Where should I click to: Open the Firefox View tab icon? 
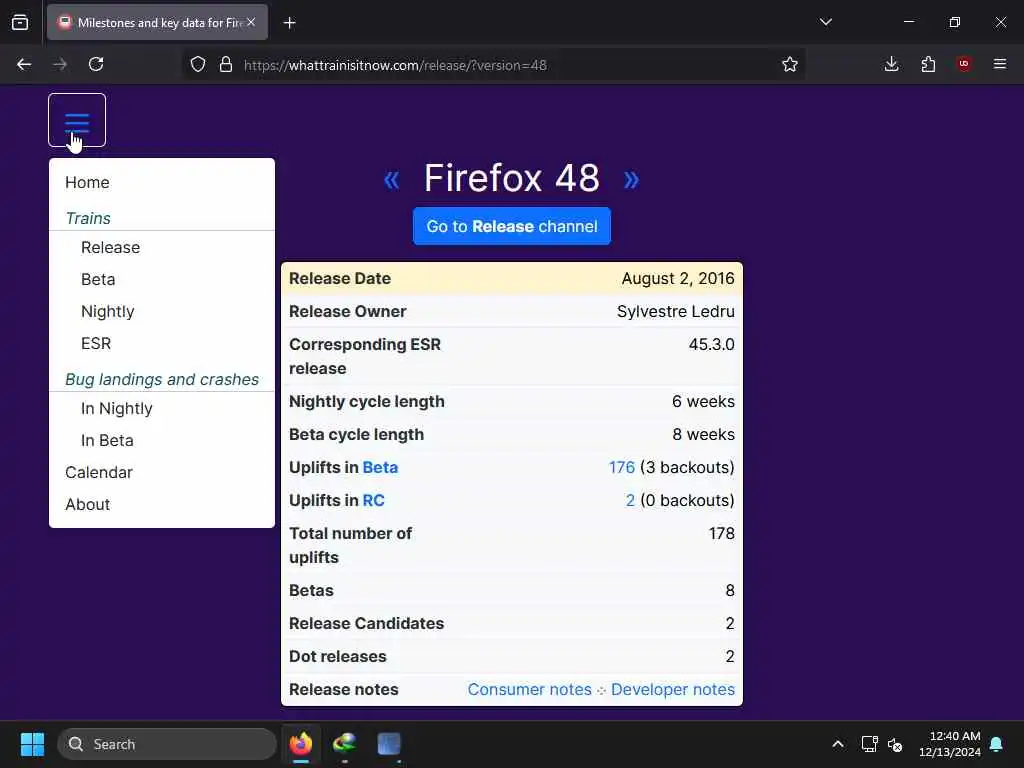click(x=20, y=22)
